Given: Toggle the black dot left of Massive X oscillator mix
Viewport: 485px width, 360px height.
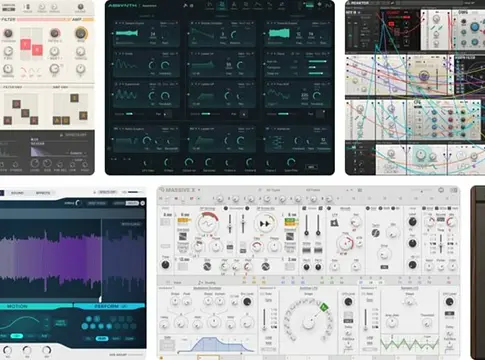Looking at the screenshot, I should click(226, 208).
